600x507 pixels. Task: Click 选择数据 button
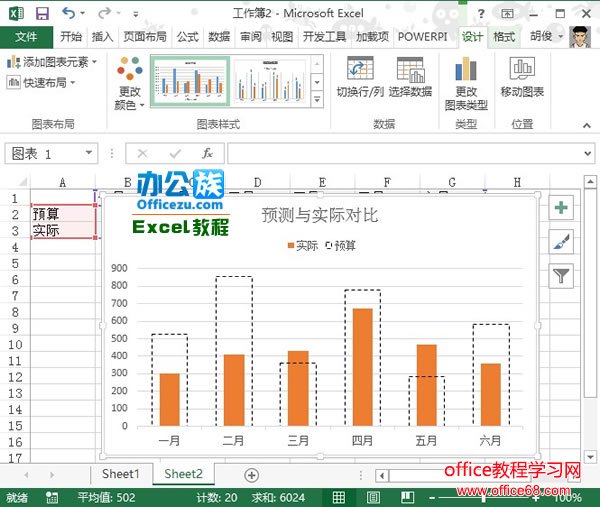pyautogui.click(x=410, y=77)
